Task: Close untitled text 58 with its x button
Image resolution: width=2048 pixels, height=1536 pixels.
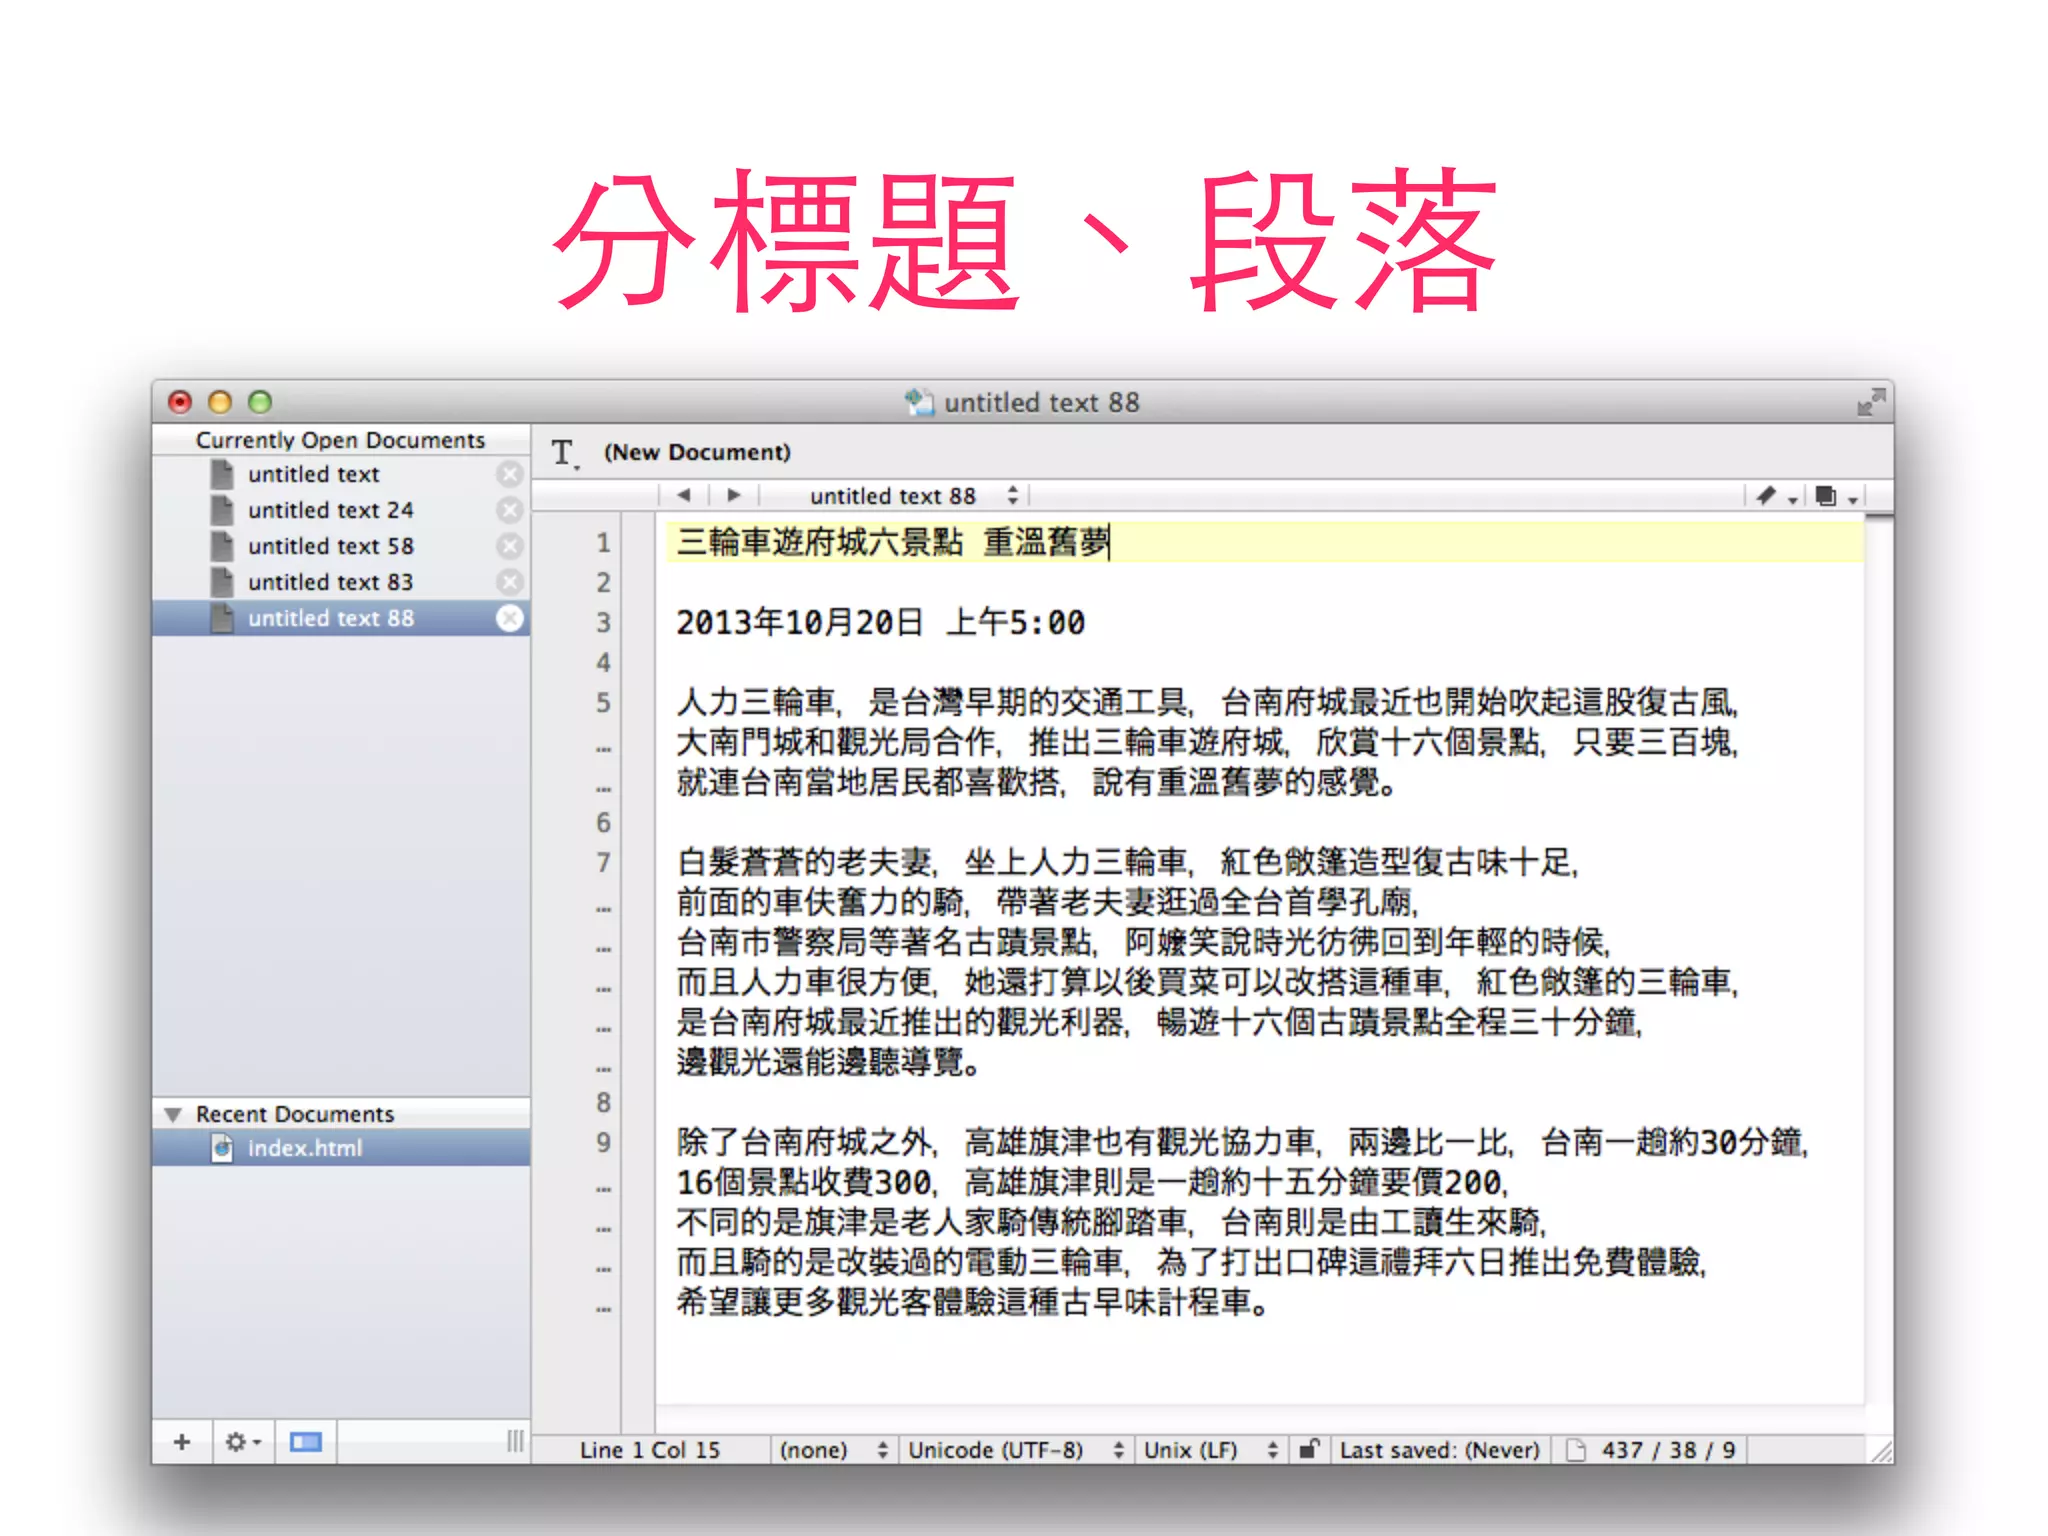Action: click(x=510, y=546)
